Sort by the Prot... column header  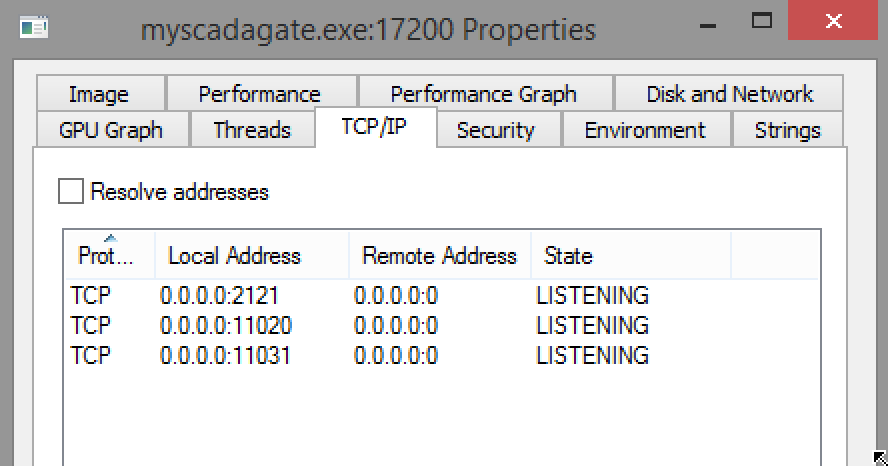pos(109,255)
